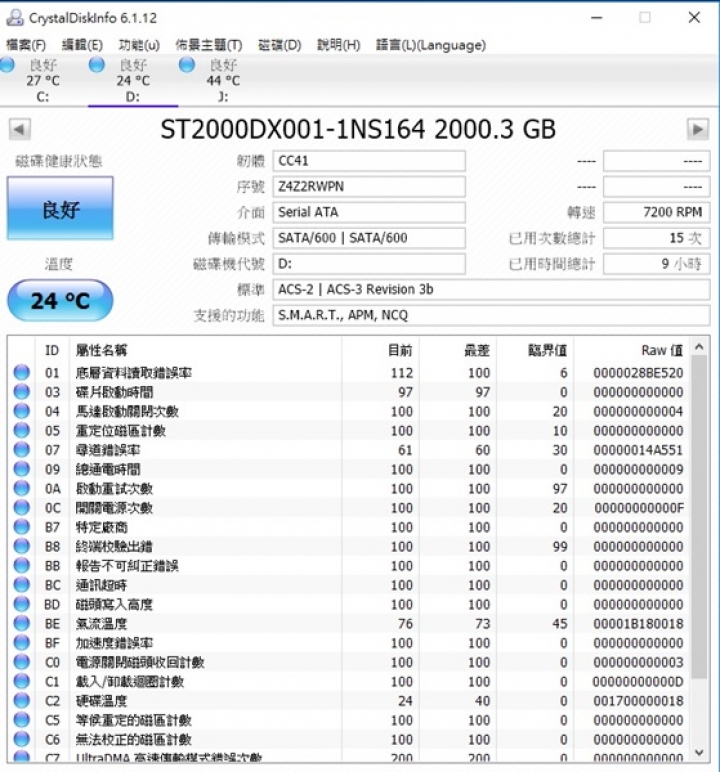Screen dimensions: 720x772
Task: Click the power on count 15 次 field
Action: coord(656,238)
